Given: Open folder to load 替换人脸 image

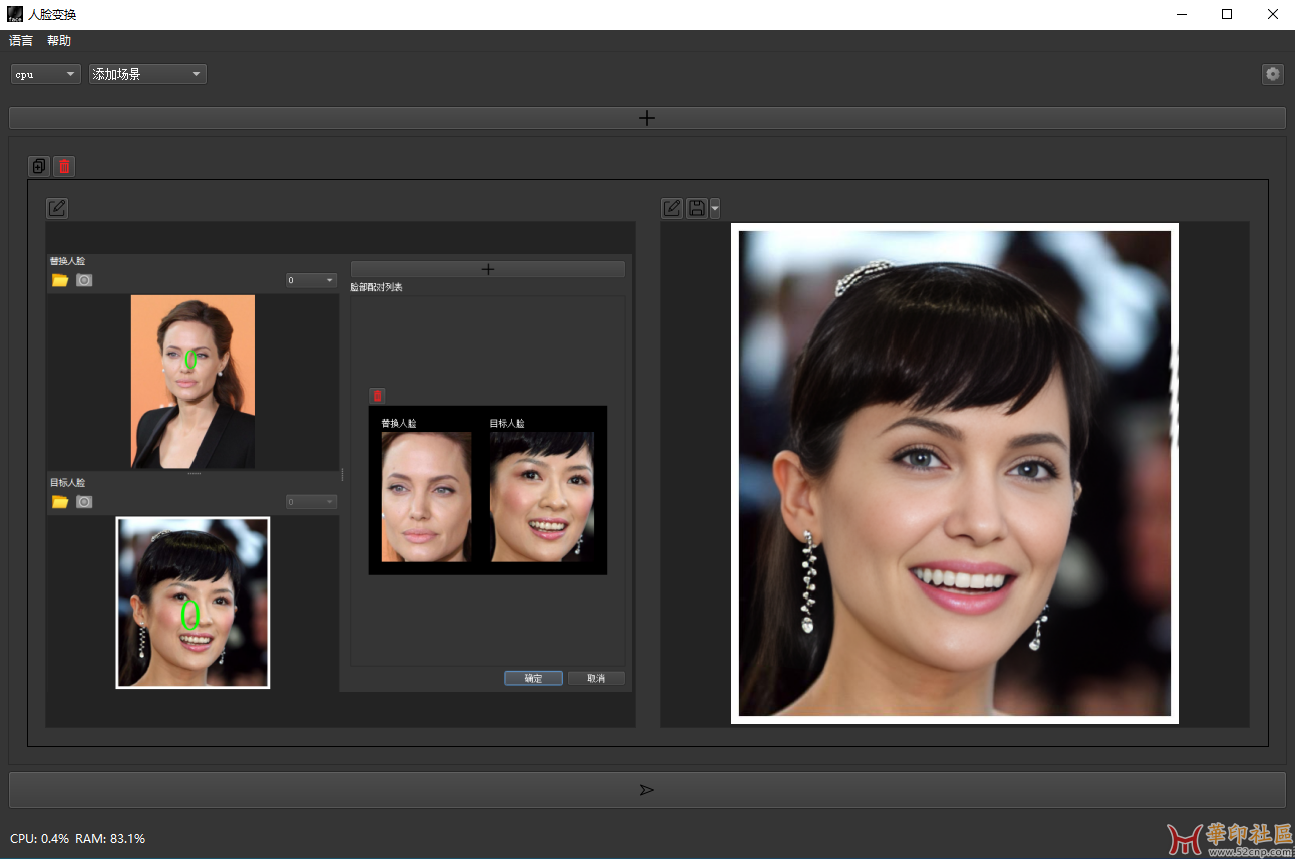Looking at the screenshot, I should pyautogui.click(x=60, y=280).
